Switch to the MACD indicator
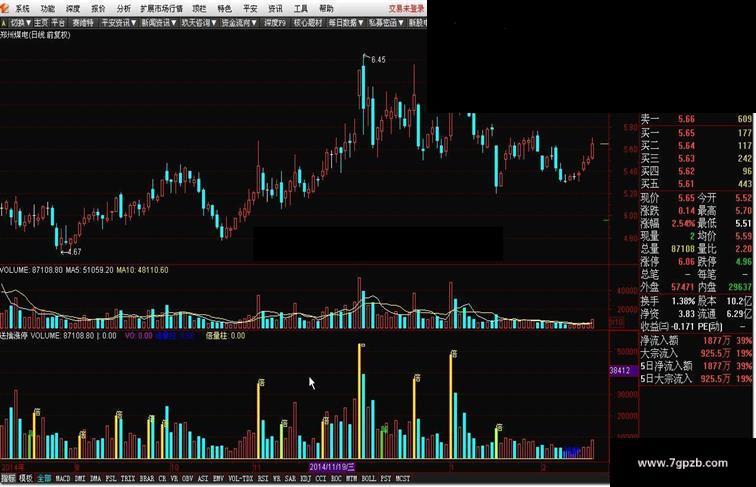 [63, 478]
